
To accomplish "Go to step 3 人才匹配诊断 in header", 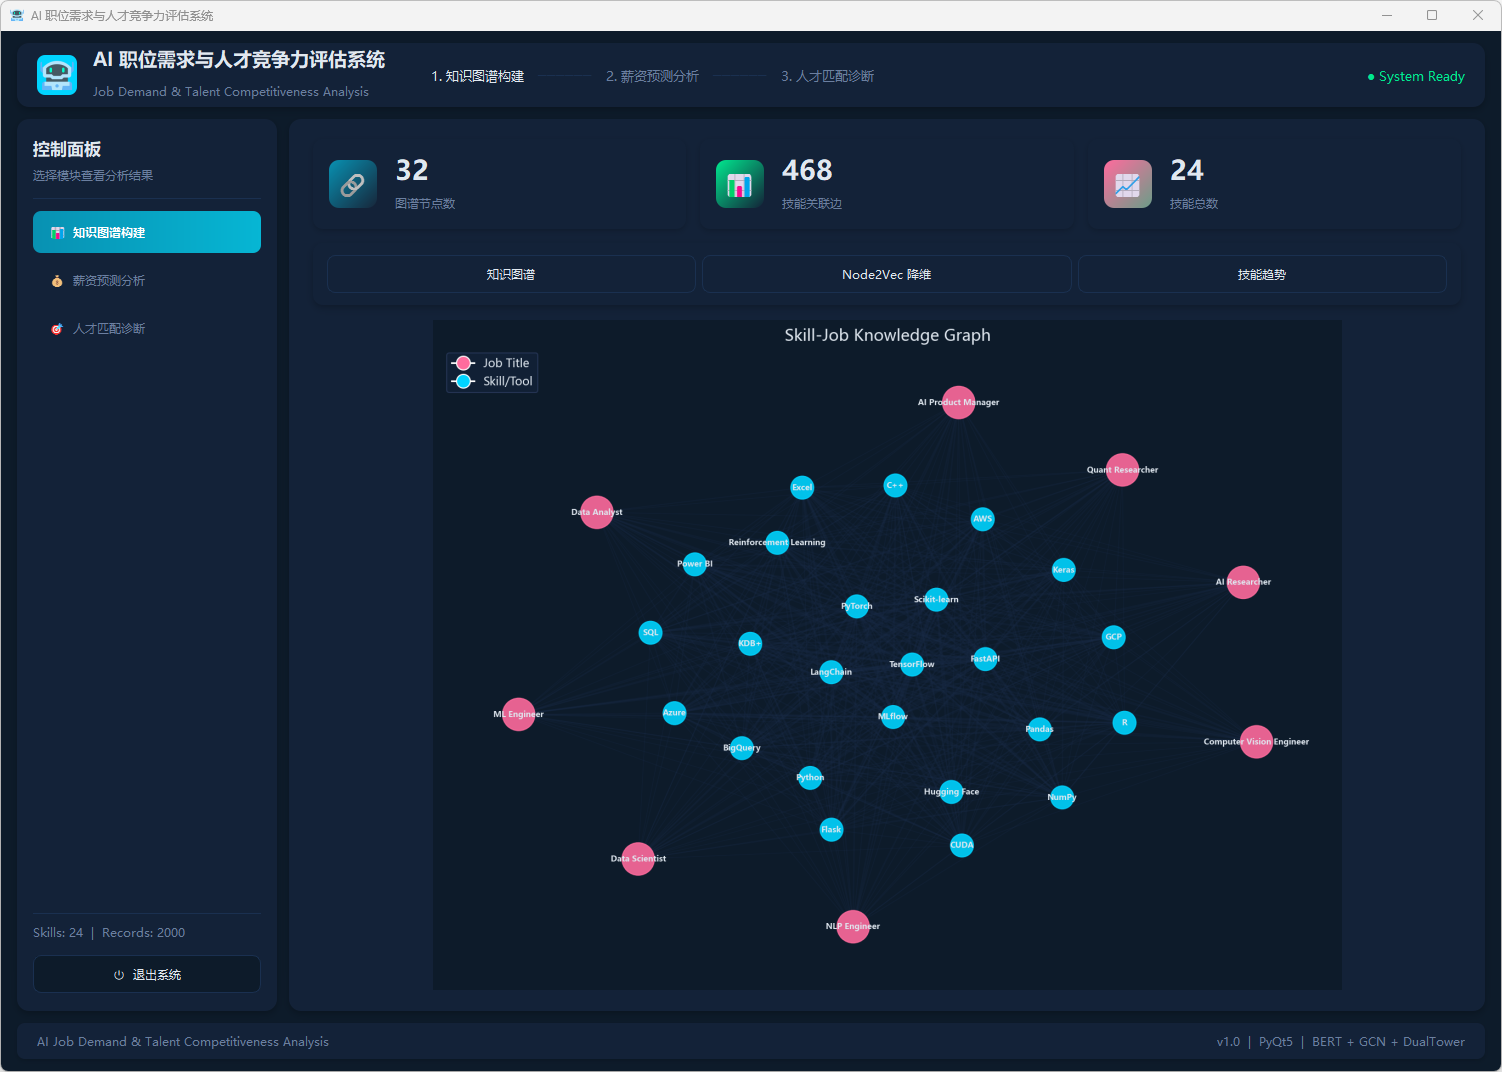I will point(827,76).
